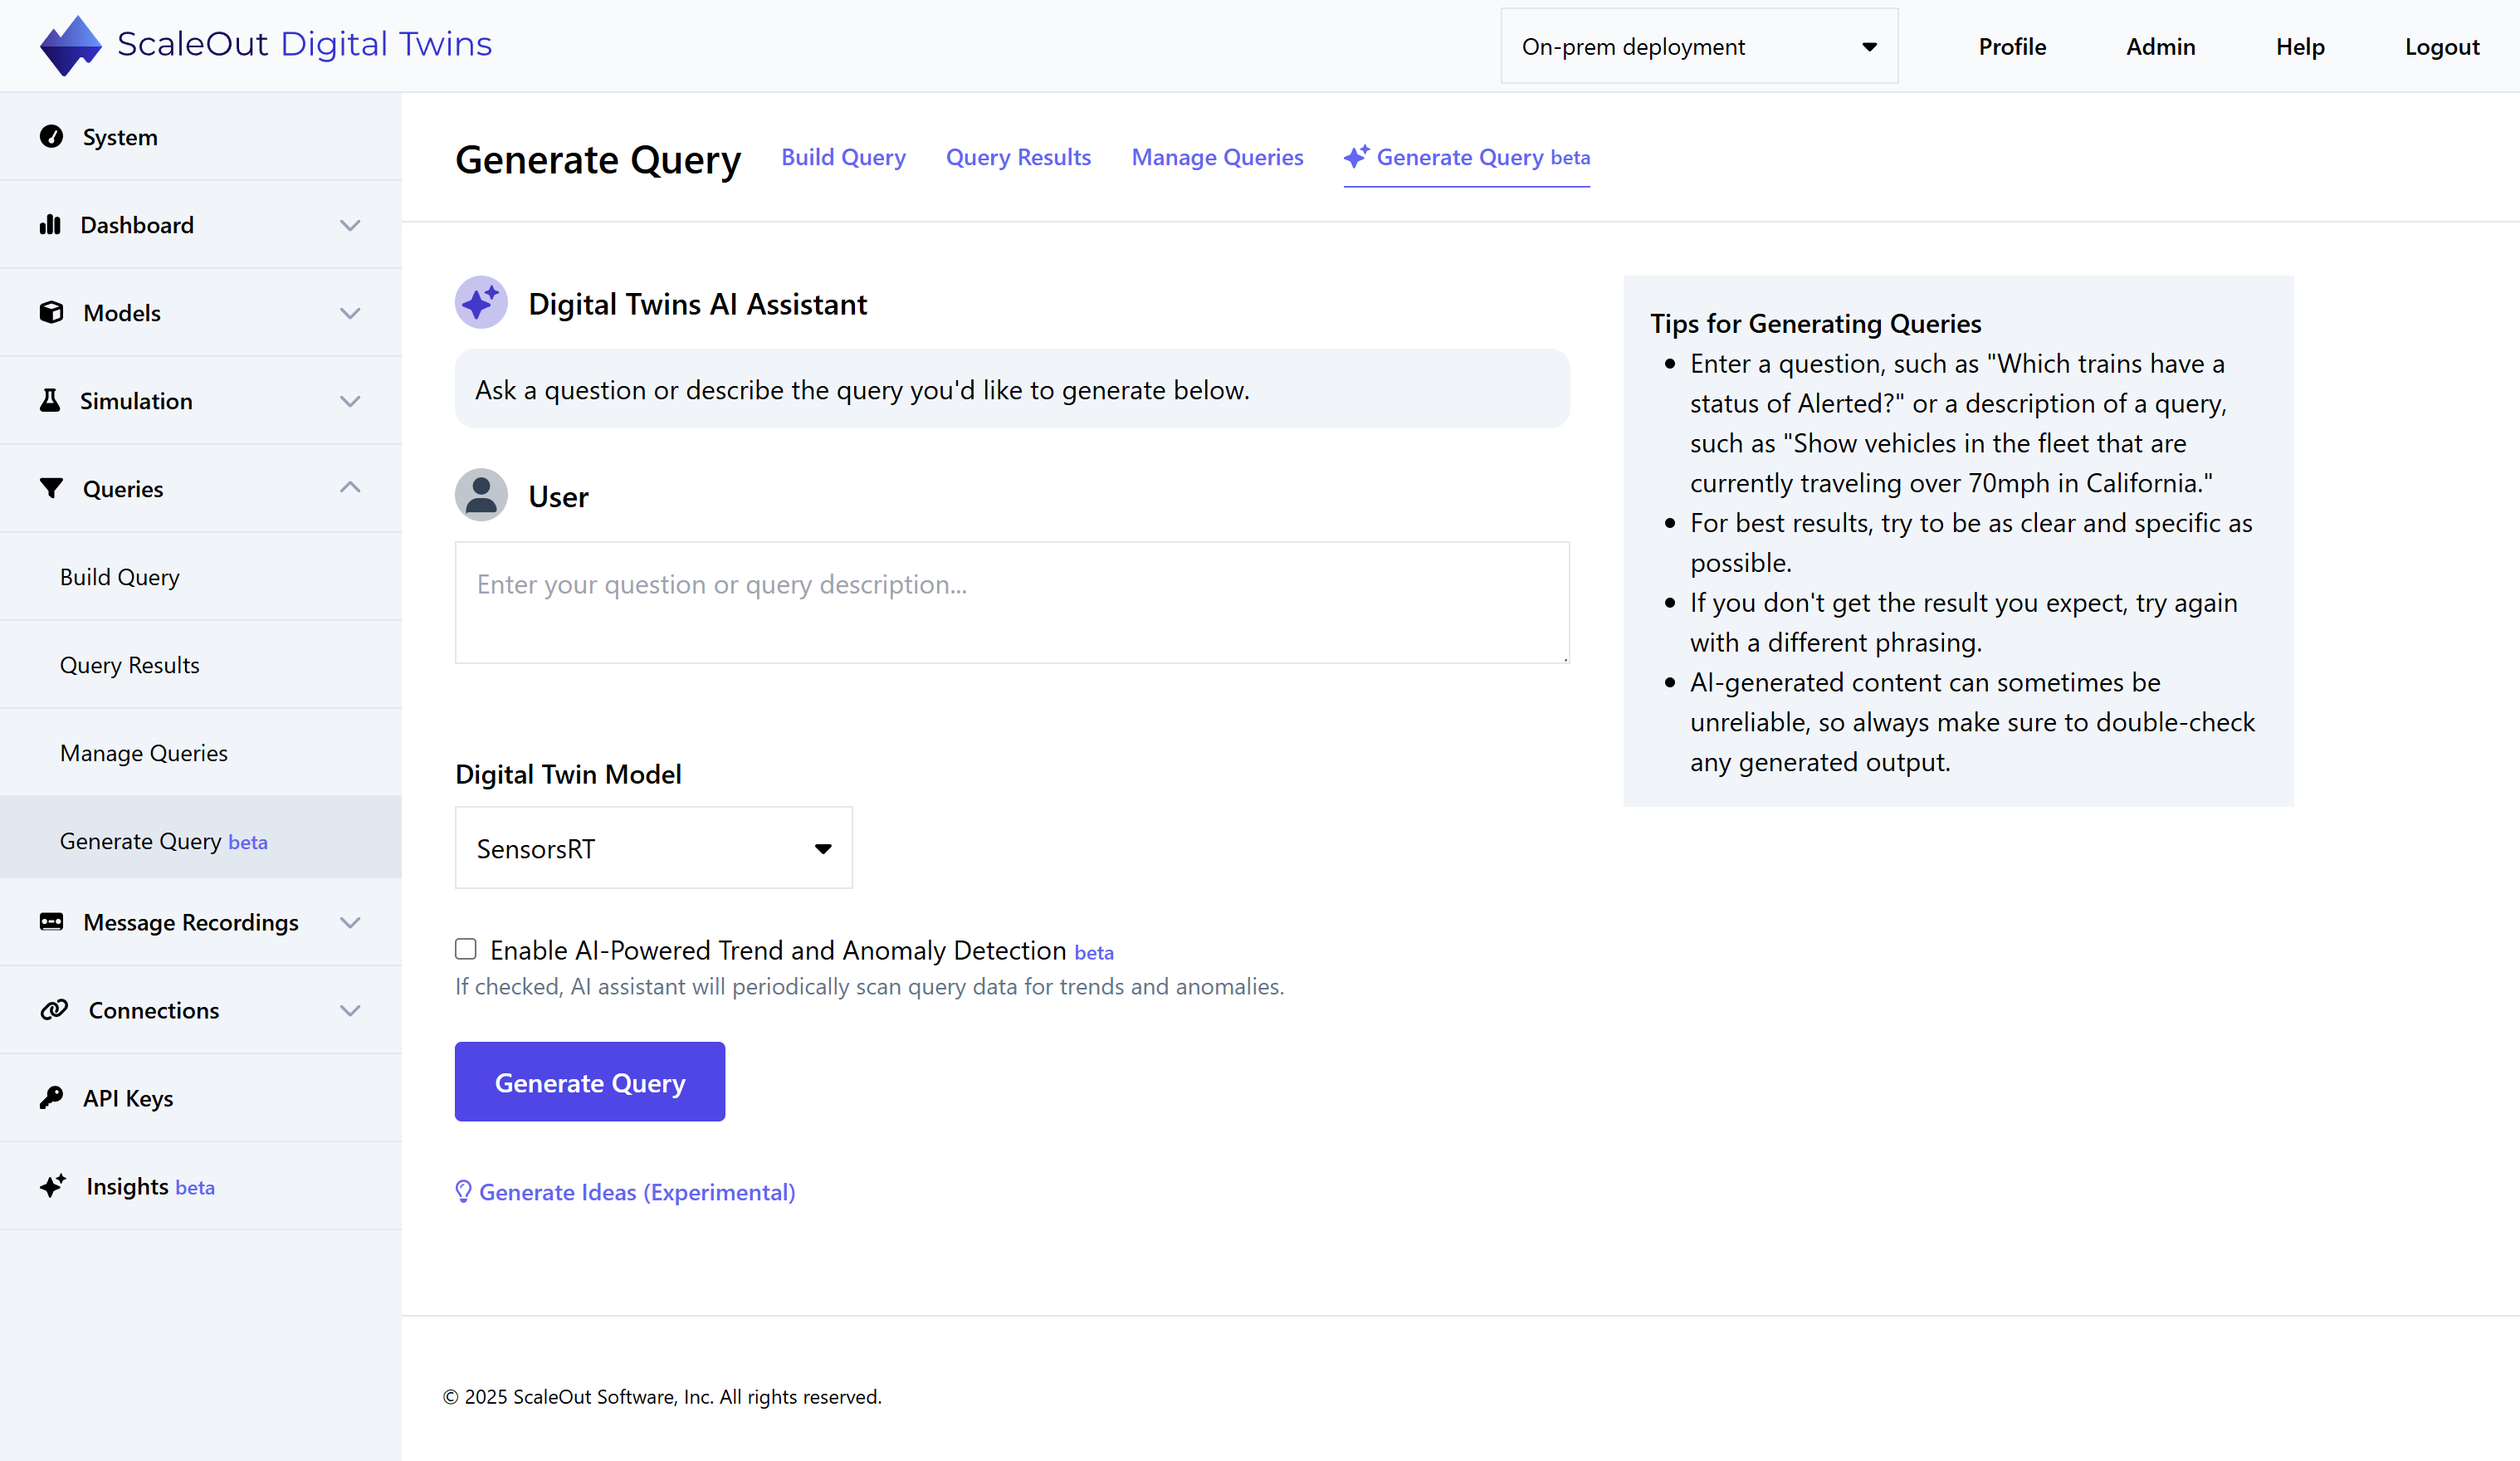
Task: Open the Admin link in header
Action: click(2160, 46)
